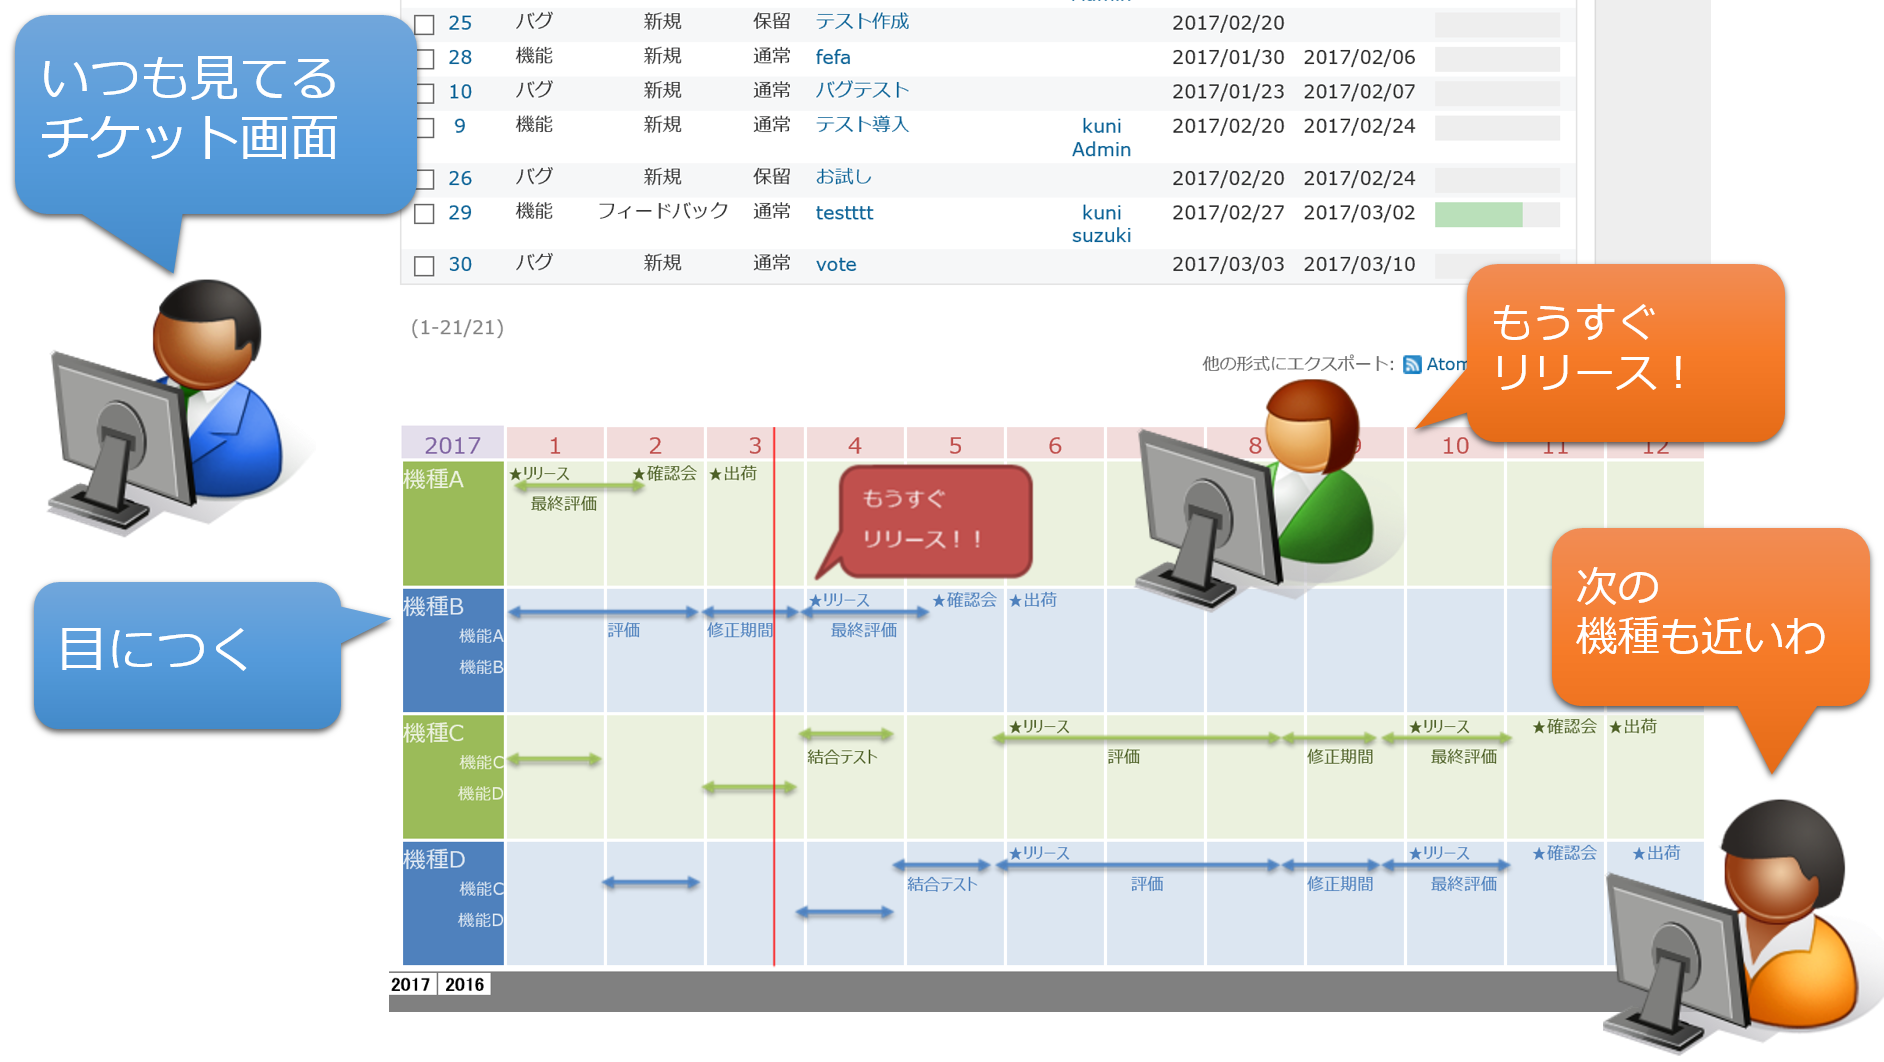Switch to the 2016 year tab
Screen dimensions: 1884x1062
pyautogui.click(x=463, y=985)
